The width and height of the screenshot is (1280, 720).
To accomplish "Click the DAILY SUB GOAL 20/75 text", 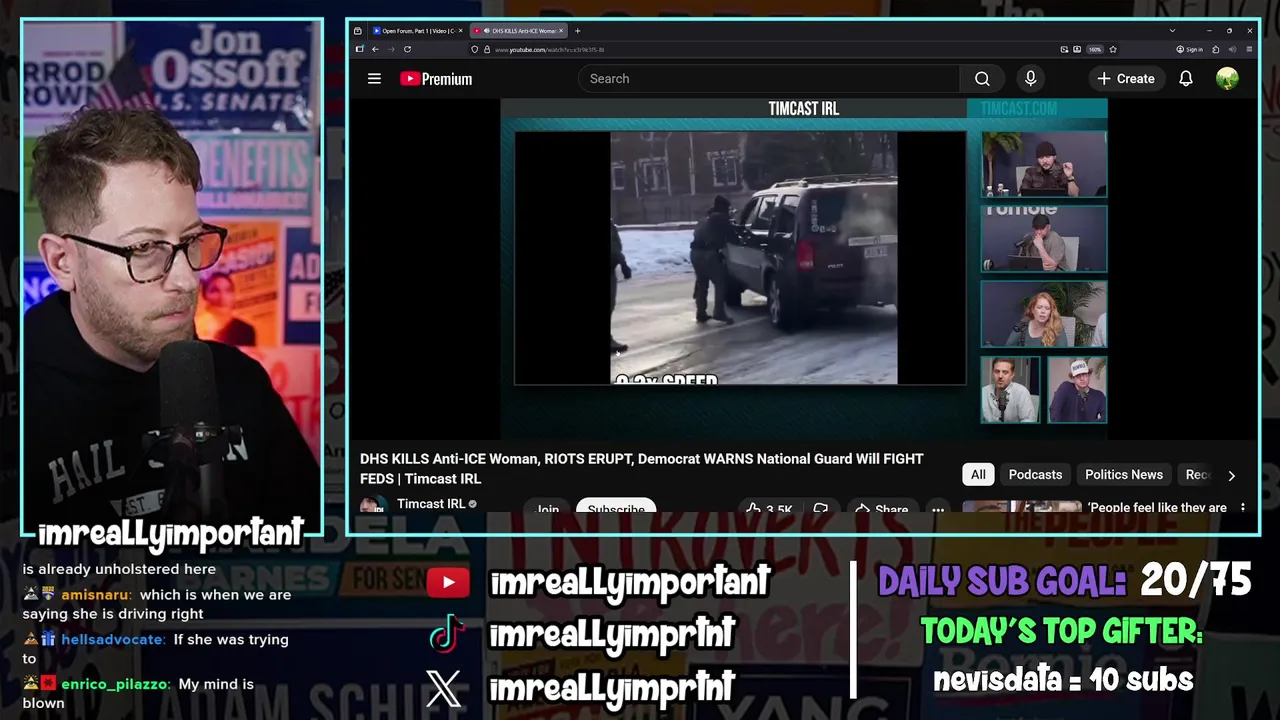I will pos(1064,580).
